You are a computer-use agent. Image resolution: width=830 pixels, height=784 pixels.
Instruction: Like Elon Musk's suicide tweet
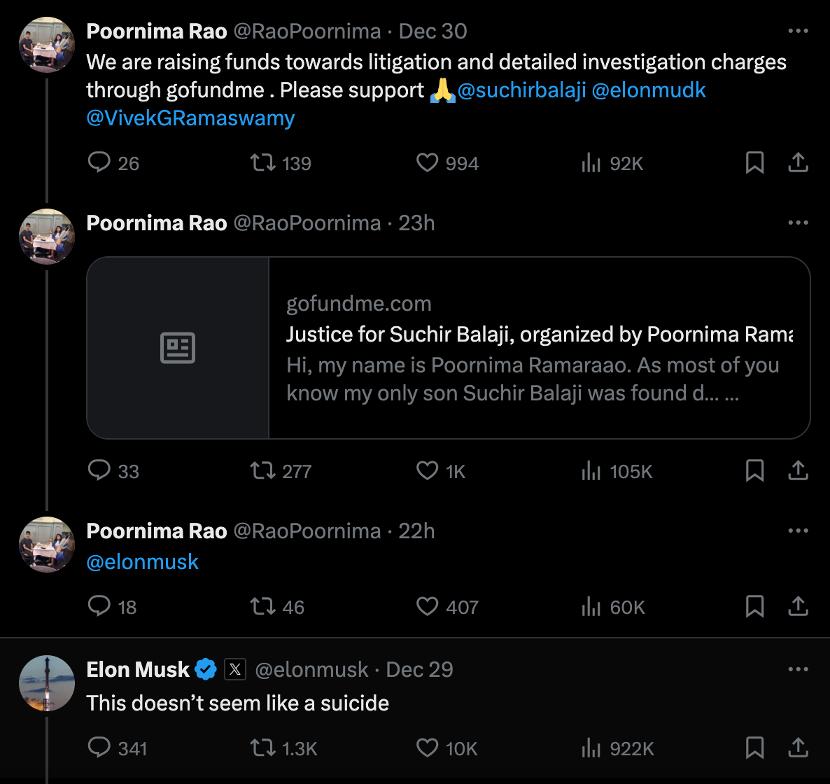click(428, 747)
